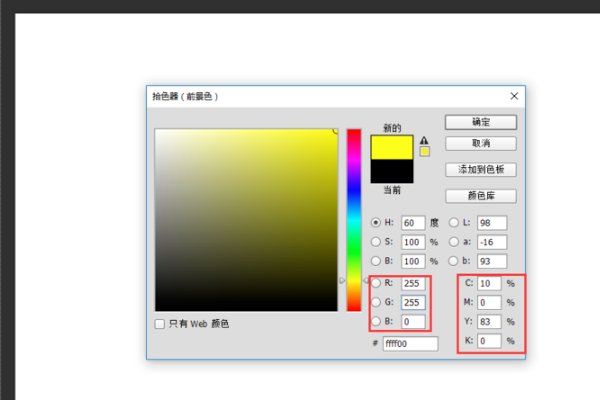Select the H hue radio button
600x400 pixels.
coord(376,223)
